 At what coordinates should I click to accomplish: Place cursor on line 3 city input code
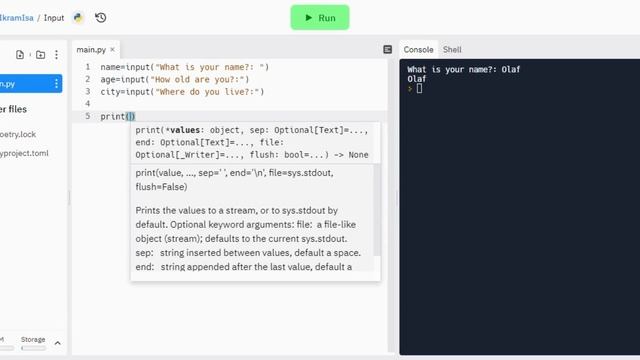(182, 92)
